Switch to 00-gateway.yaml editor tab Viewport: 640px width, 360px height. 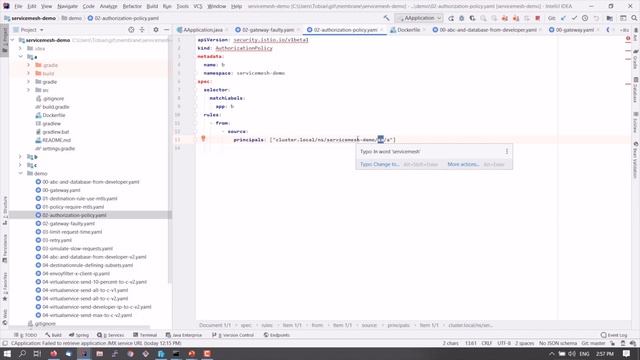point(574,30)
